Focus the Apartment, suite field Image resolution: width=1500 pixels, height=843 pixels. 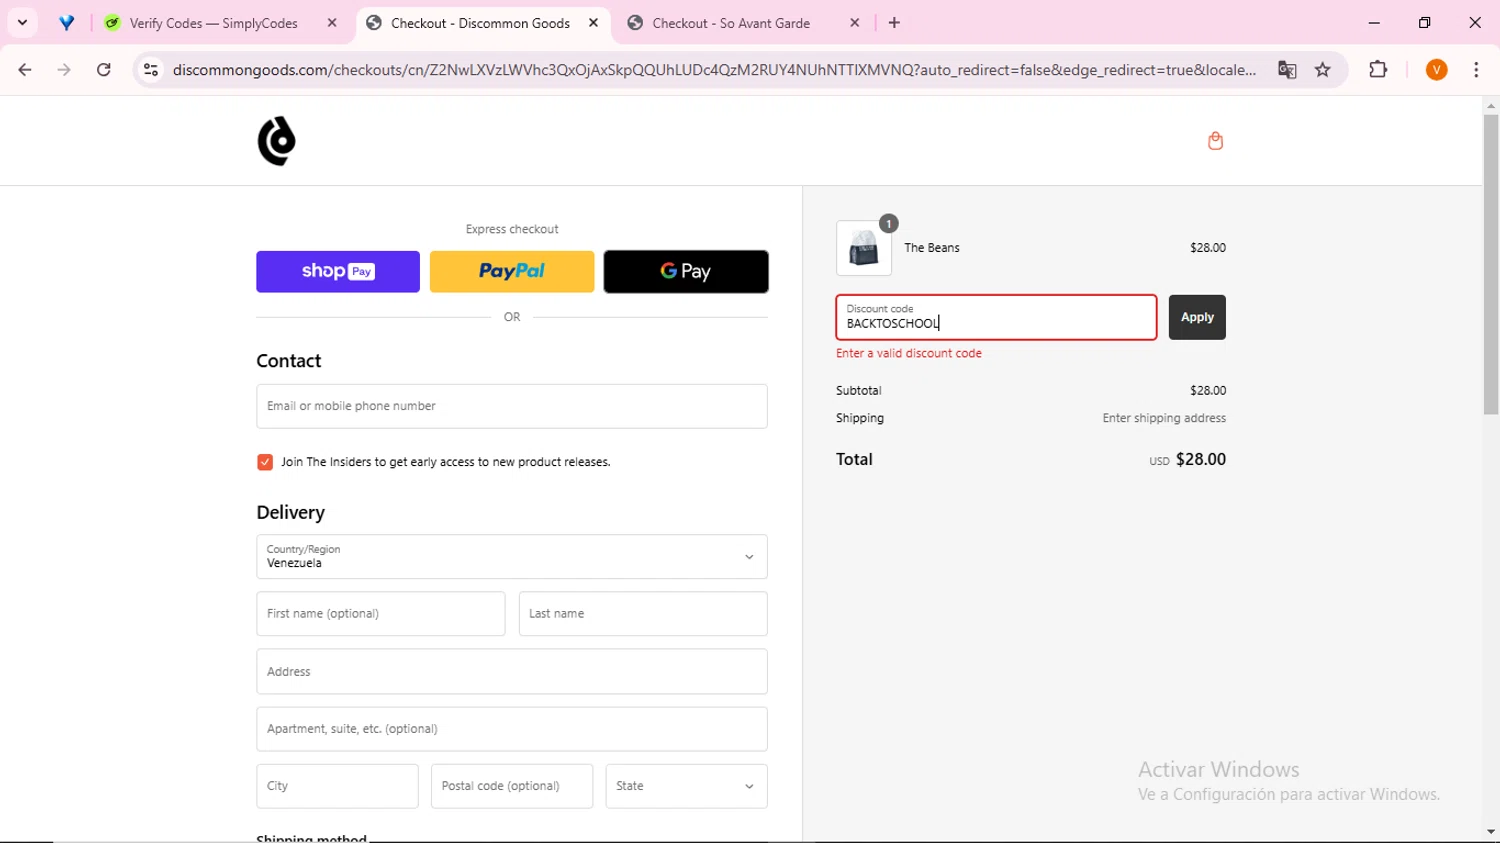coord(512,729)
